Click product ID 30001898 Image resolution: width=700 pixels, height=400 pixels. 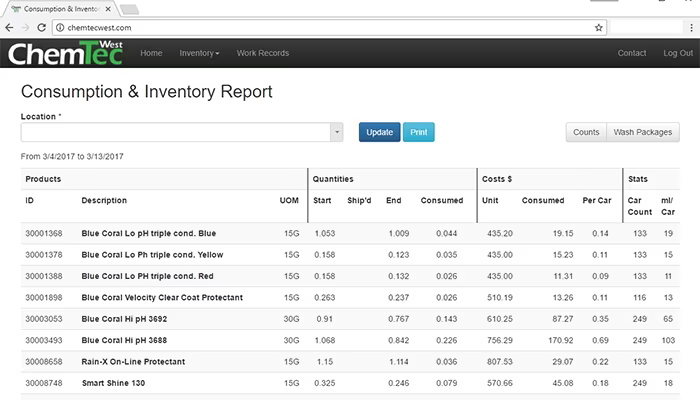44,298
